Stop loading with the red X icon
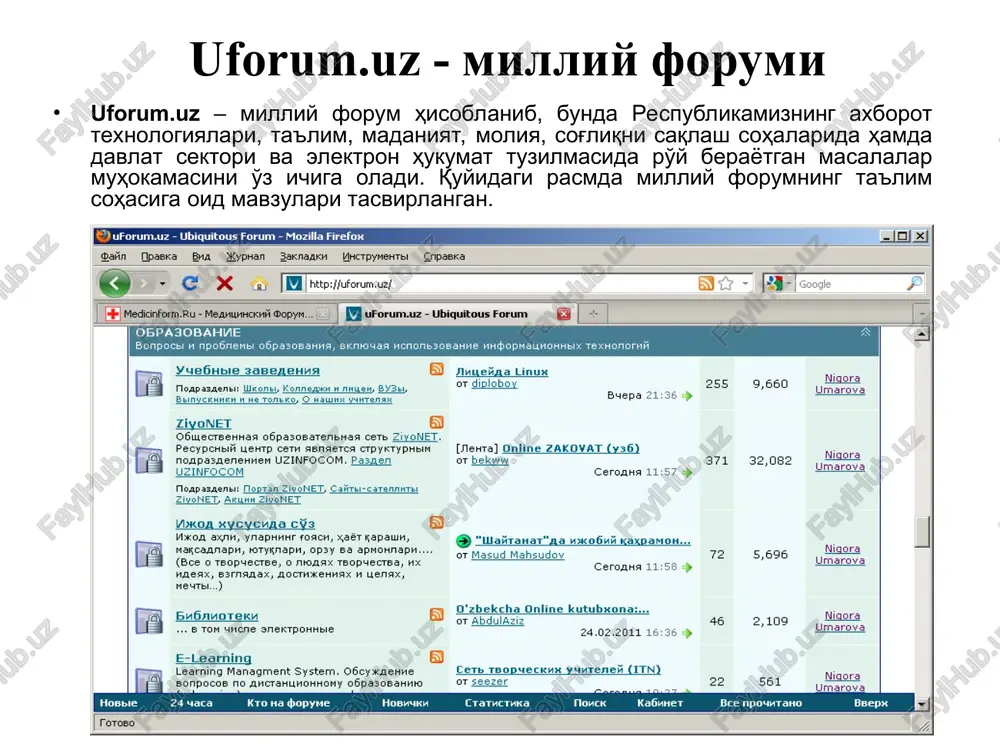Viewport: 1000px width, 750px height. tap(224, 283)
